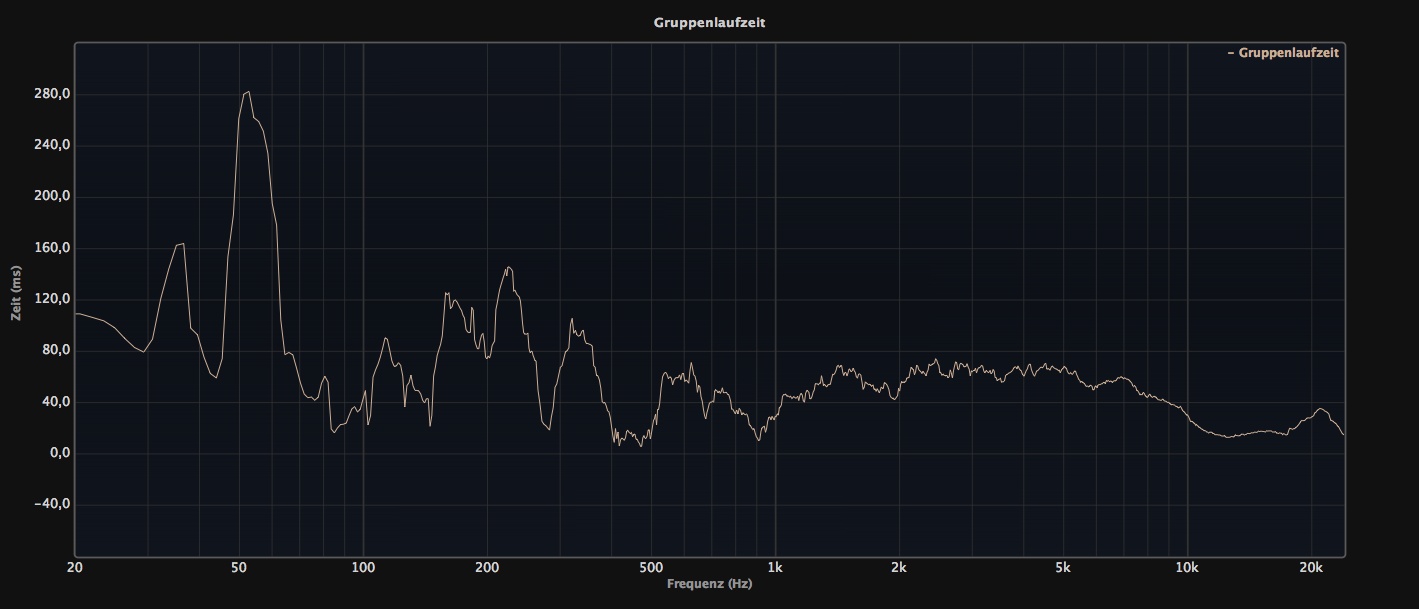Click the 280,0 value on the time axis

tap(52, 94)
